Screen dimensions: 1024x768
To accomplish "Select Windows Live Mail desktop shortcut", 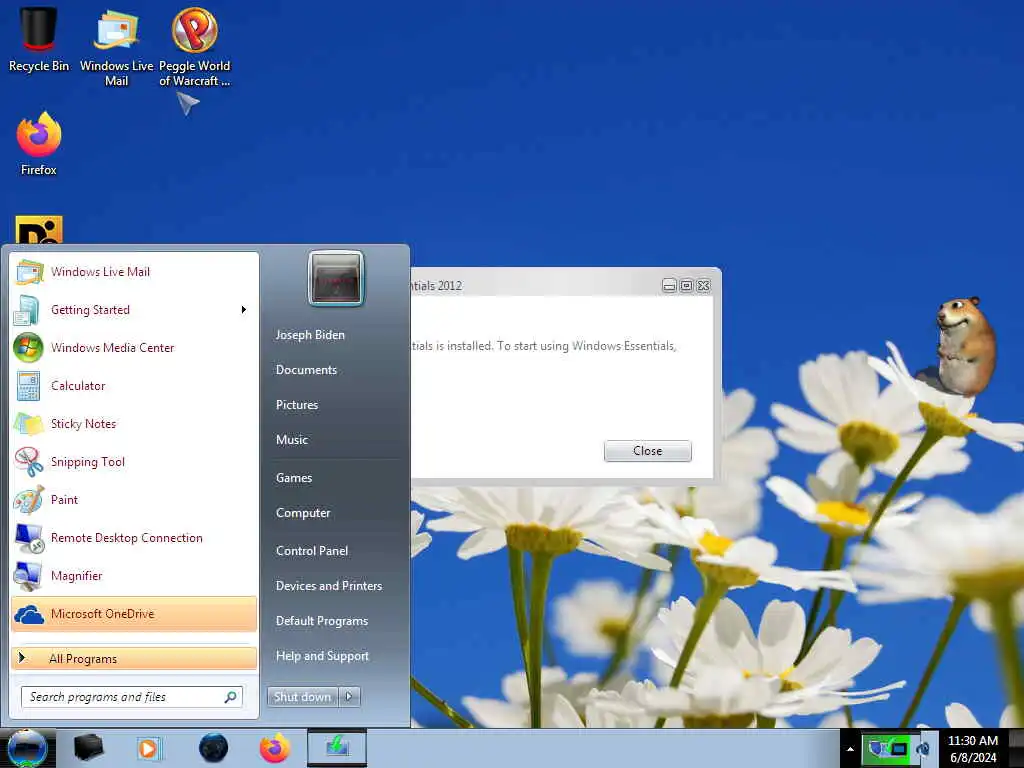I will pyautogui.click(x=116, y=46).
